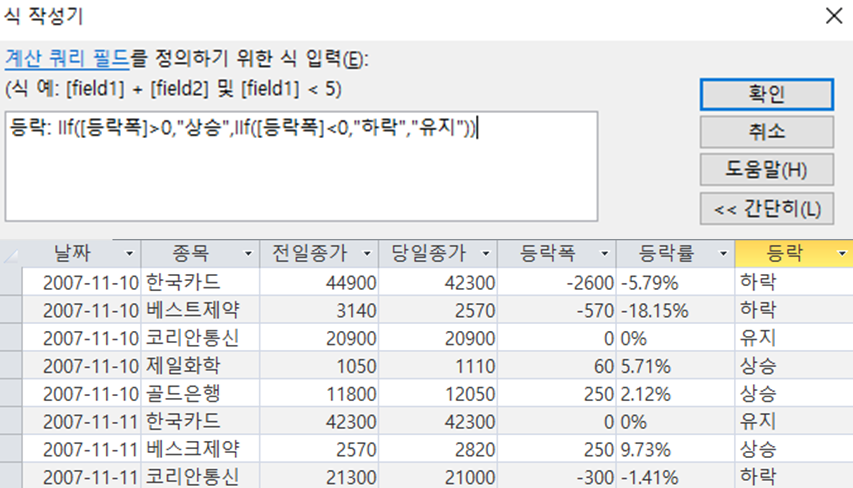Open 전일종가 column filter dropdown
The width and height of the screenshot is (853, 488).
point(367,254)
